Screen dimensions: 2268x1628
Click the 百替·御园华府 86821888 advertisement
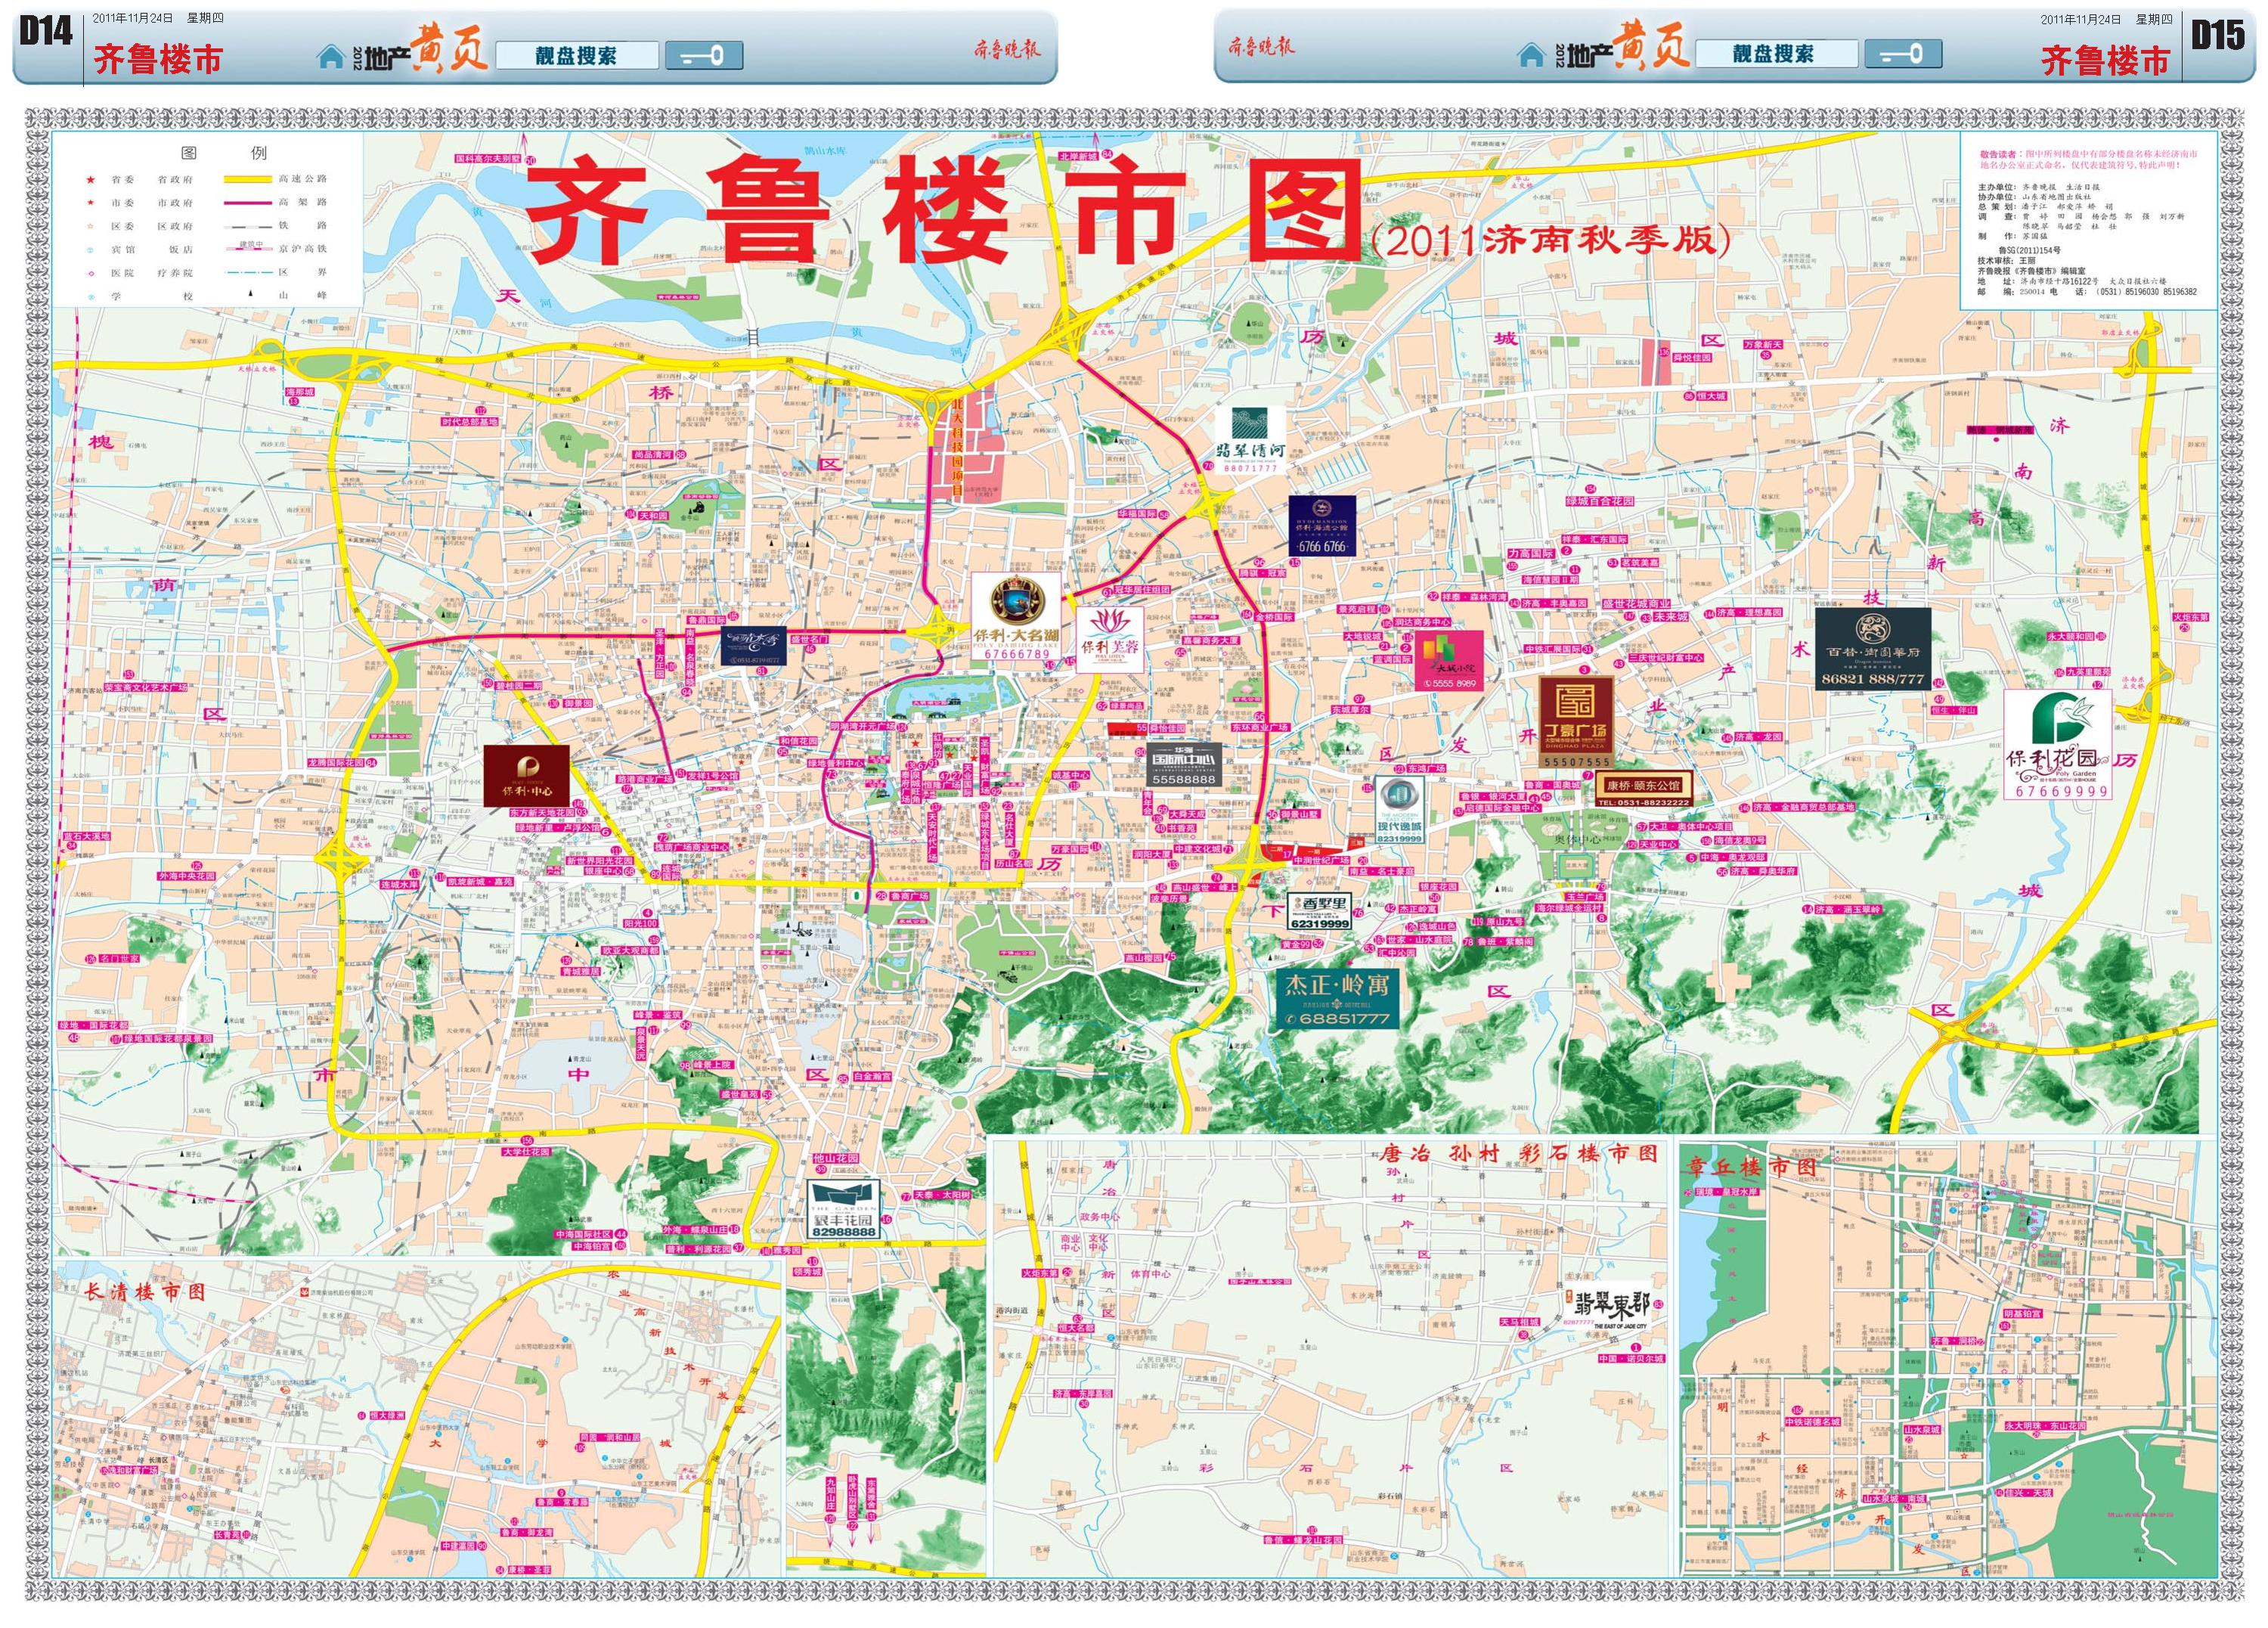(1872, 648)
